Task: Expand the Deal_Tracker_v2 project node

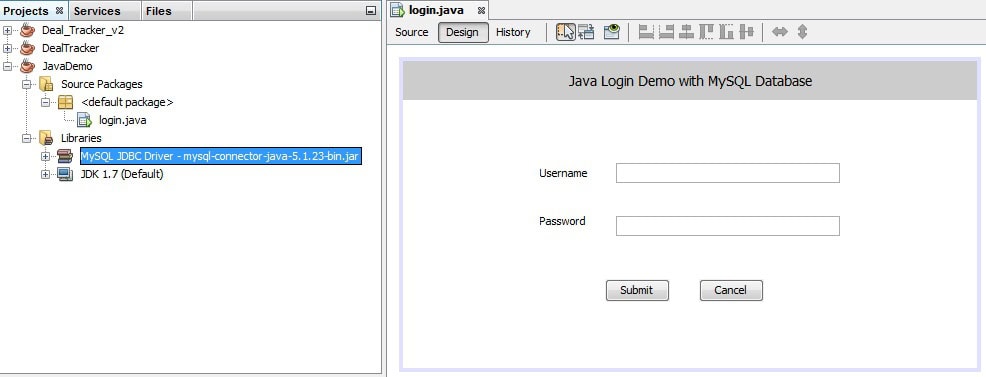Action: pos(8,30)
